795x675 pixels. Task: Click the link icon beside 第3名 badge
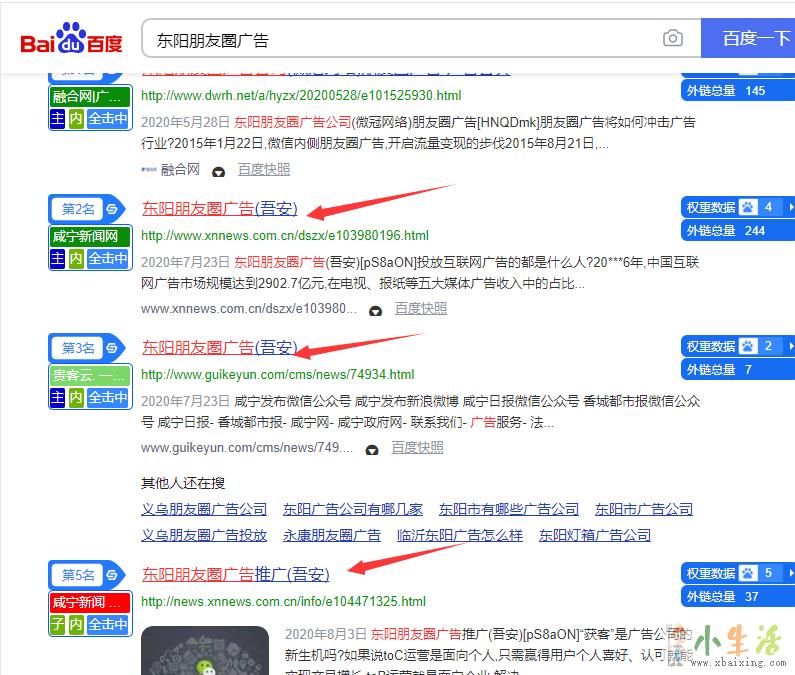(113, 348)
